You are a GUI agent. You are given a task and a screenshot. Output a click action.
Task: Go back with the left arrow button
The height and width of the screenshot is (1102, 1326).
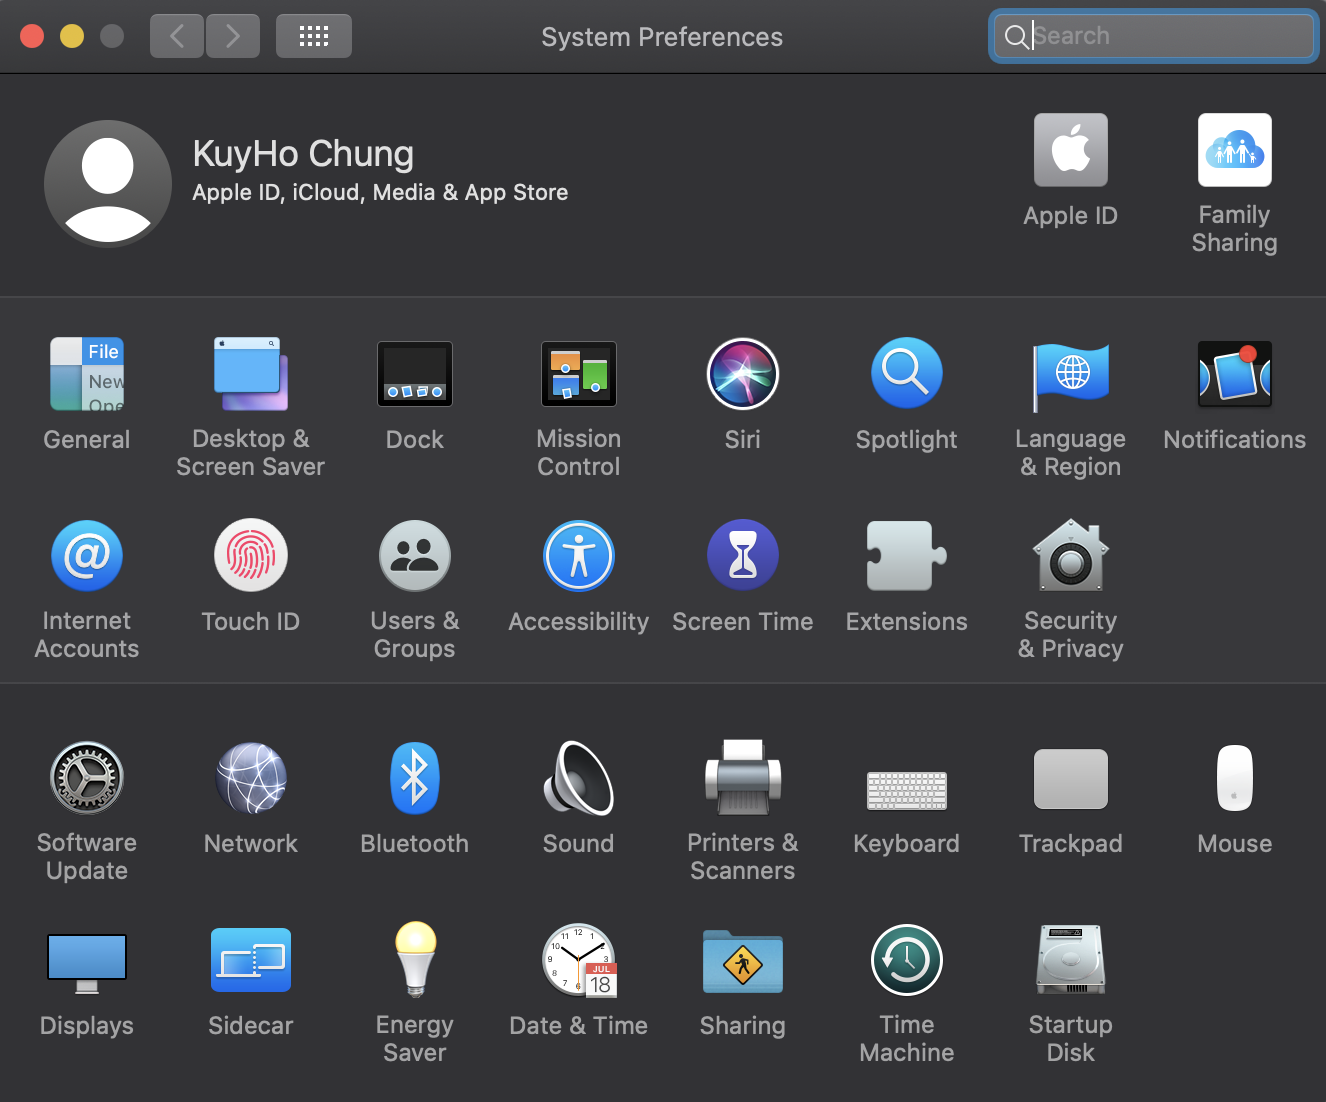point(177,36)
